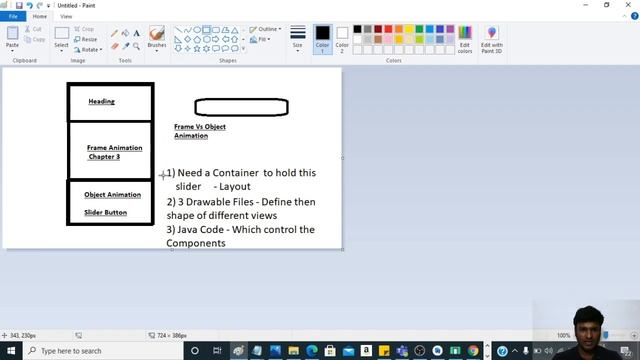Pick the yellow color swatch

[x=409, y=29]
